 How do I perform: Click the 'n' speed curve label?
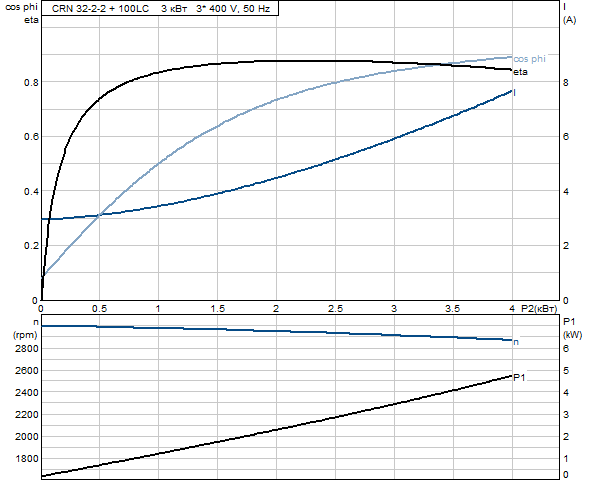[x=516, y=342]
